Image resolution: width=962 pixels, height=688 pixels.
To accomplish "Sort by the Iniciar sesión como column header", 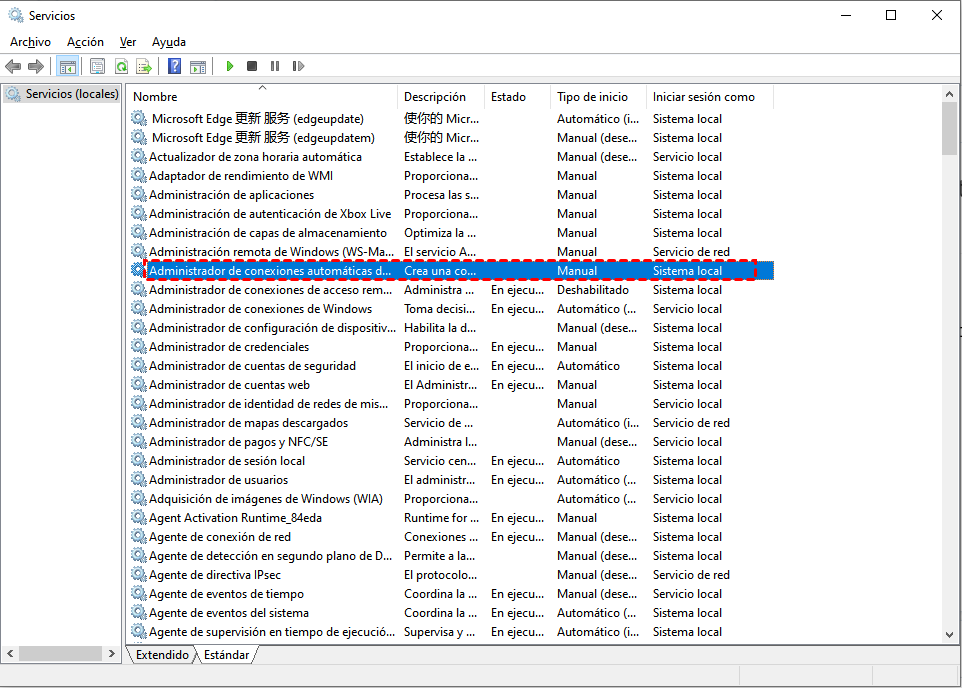I will point(710,96).
